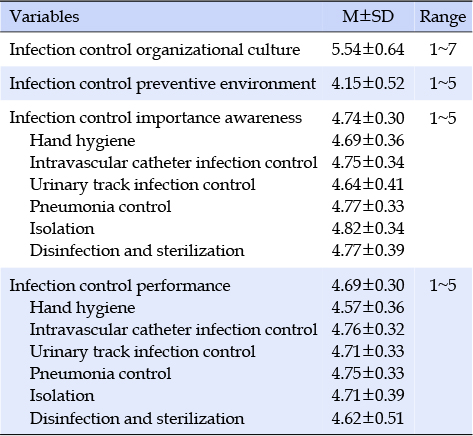Click Infection control importance awareness label

coord(156,118)
